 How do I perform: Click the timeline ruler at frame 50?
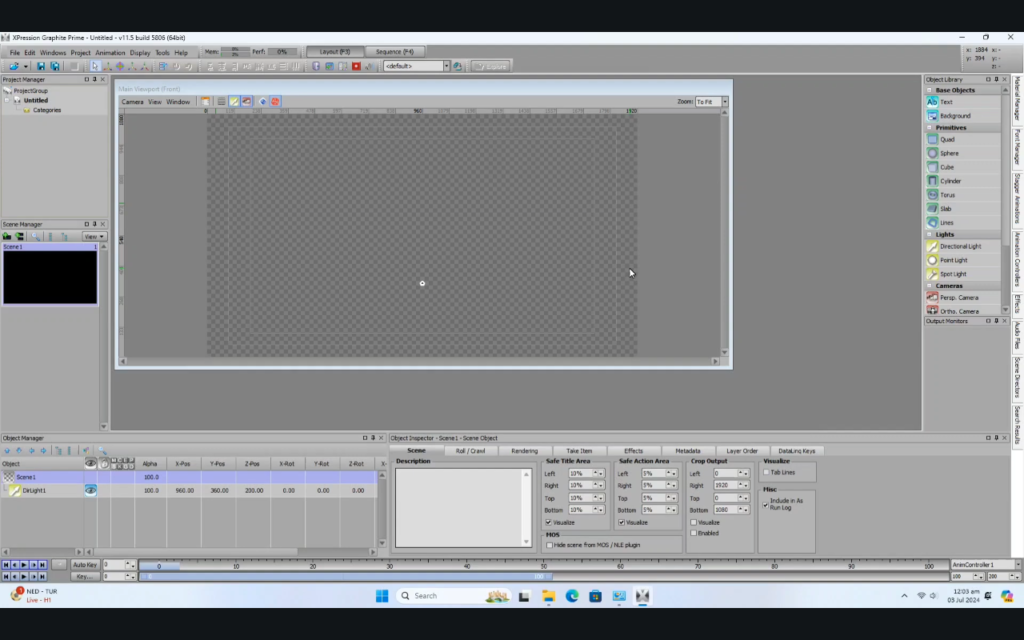coord(544,566)
